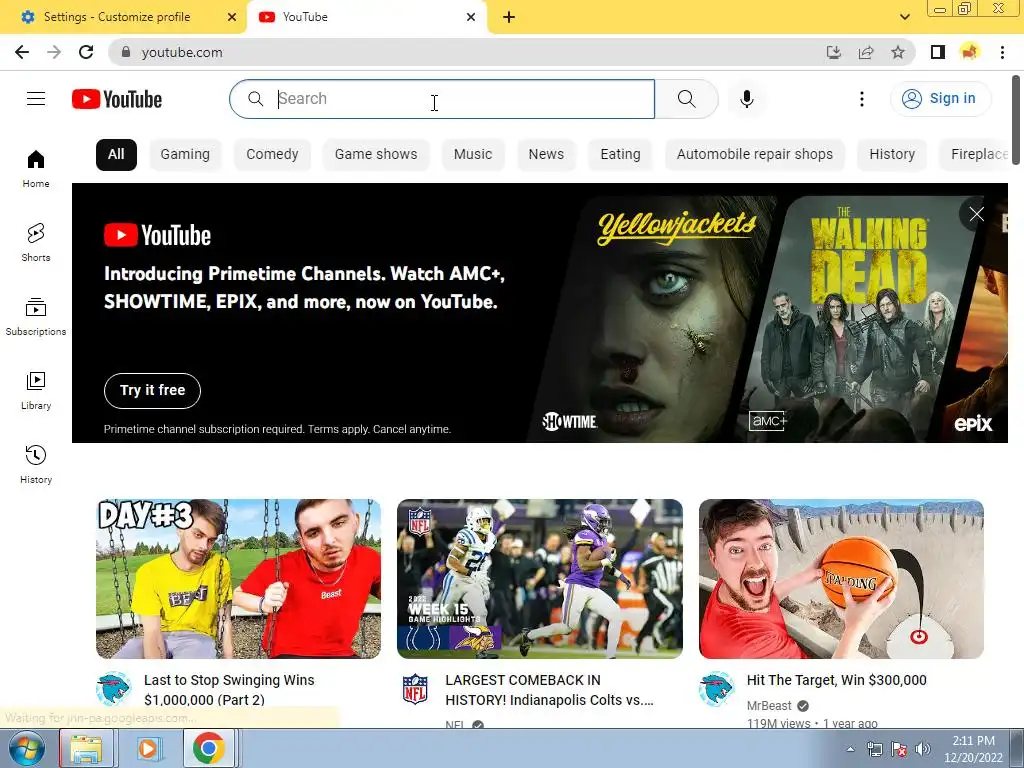The image size is (1024, 768).
Task: Go to Home in sidebar
Action: click(36, 169)
